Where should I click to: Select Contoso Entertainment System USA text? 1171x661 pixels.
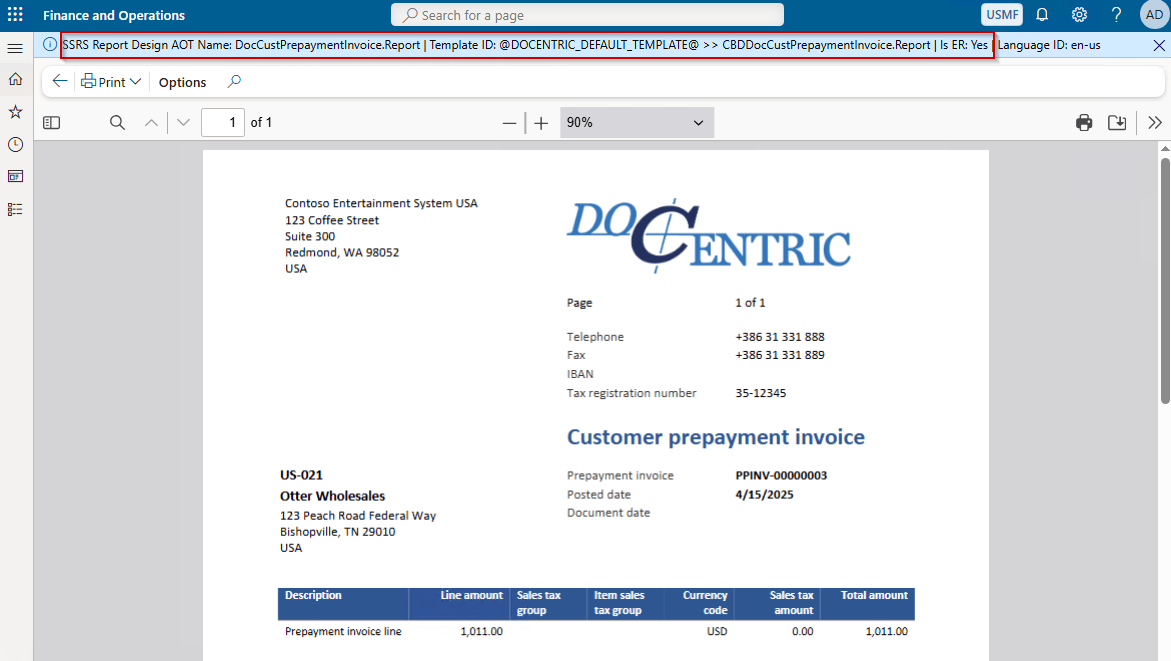coord(381,203)
